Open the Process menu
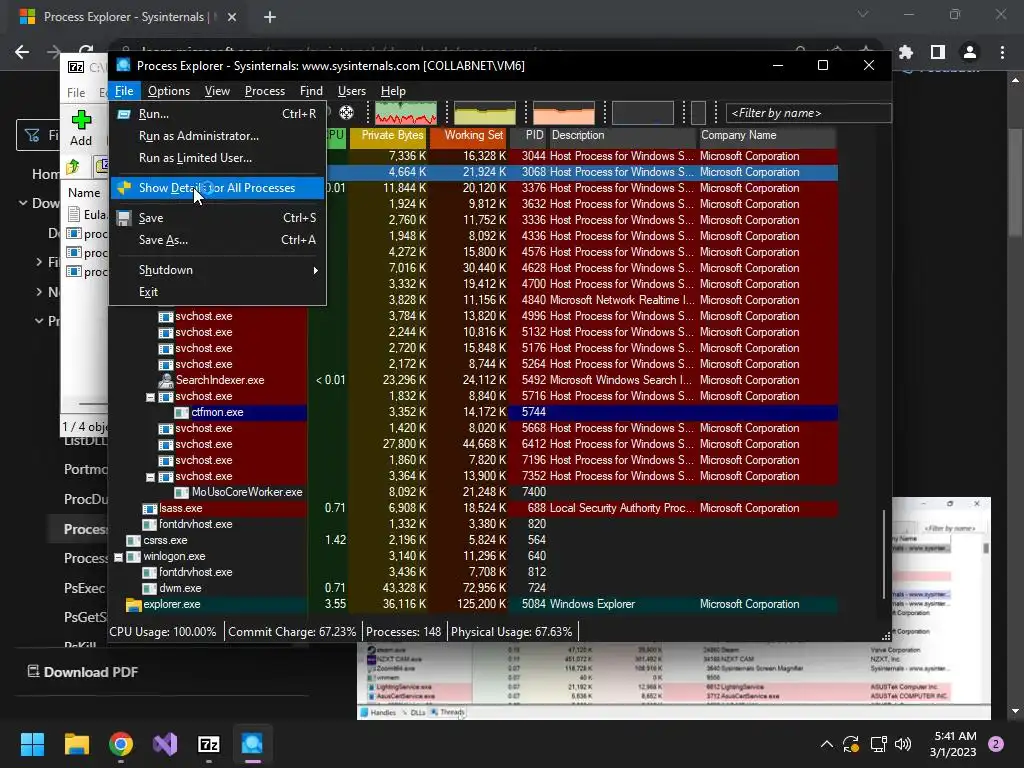Viewport: 1024px width, 768px height. (264, 91)
